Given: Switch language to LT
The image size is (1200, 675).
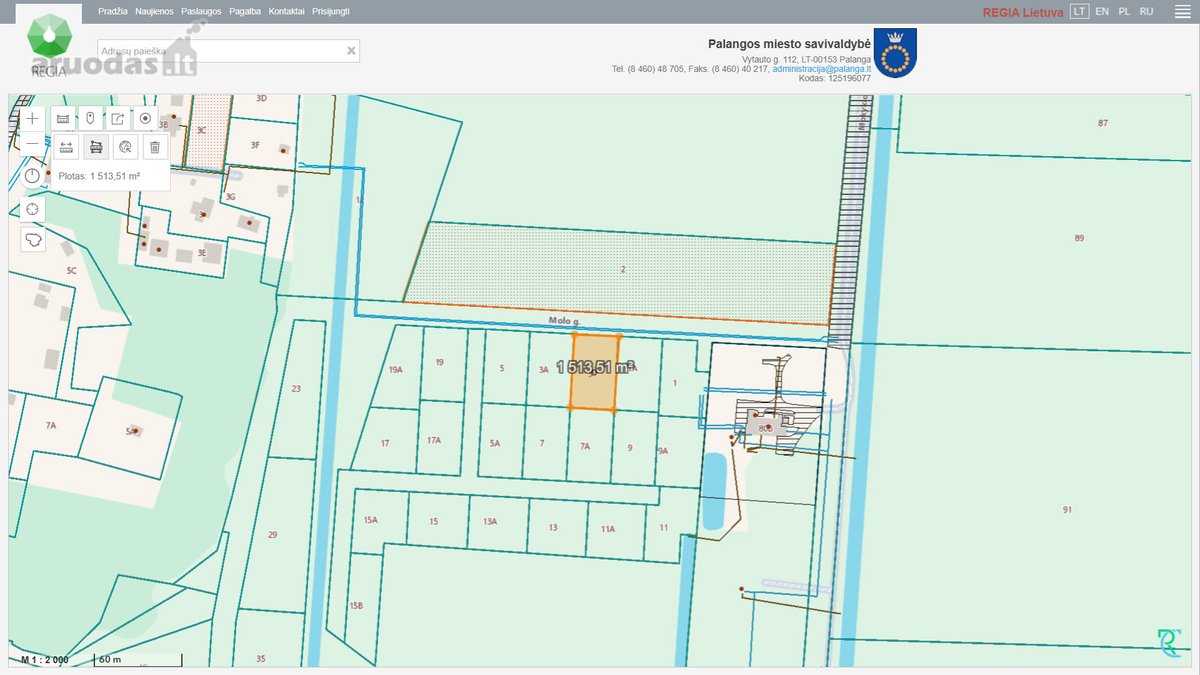Looking at the screenshot, I should pyautogui.click(x=1079, y=11).
